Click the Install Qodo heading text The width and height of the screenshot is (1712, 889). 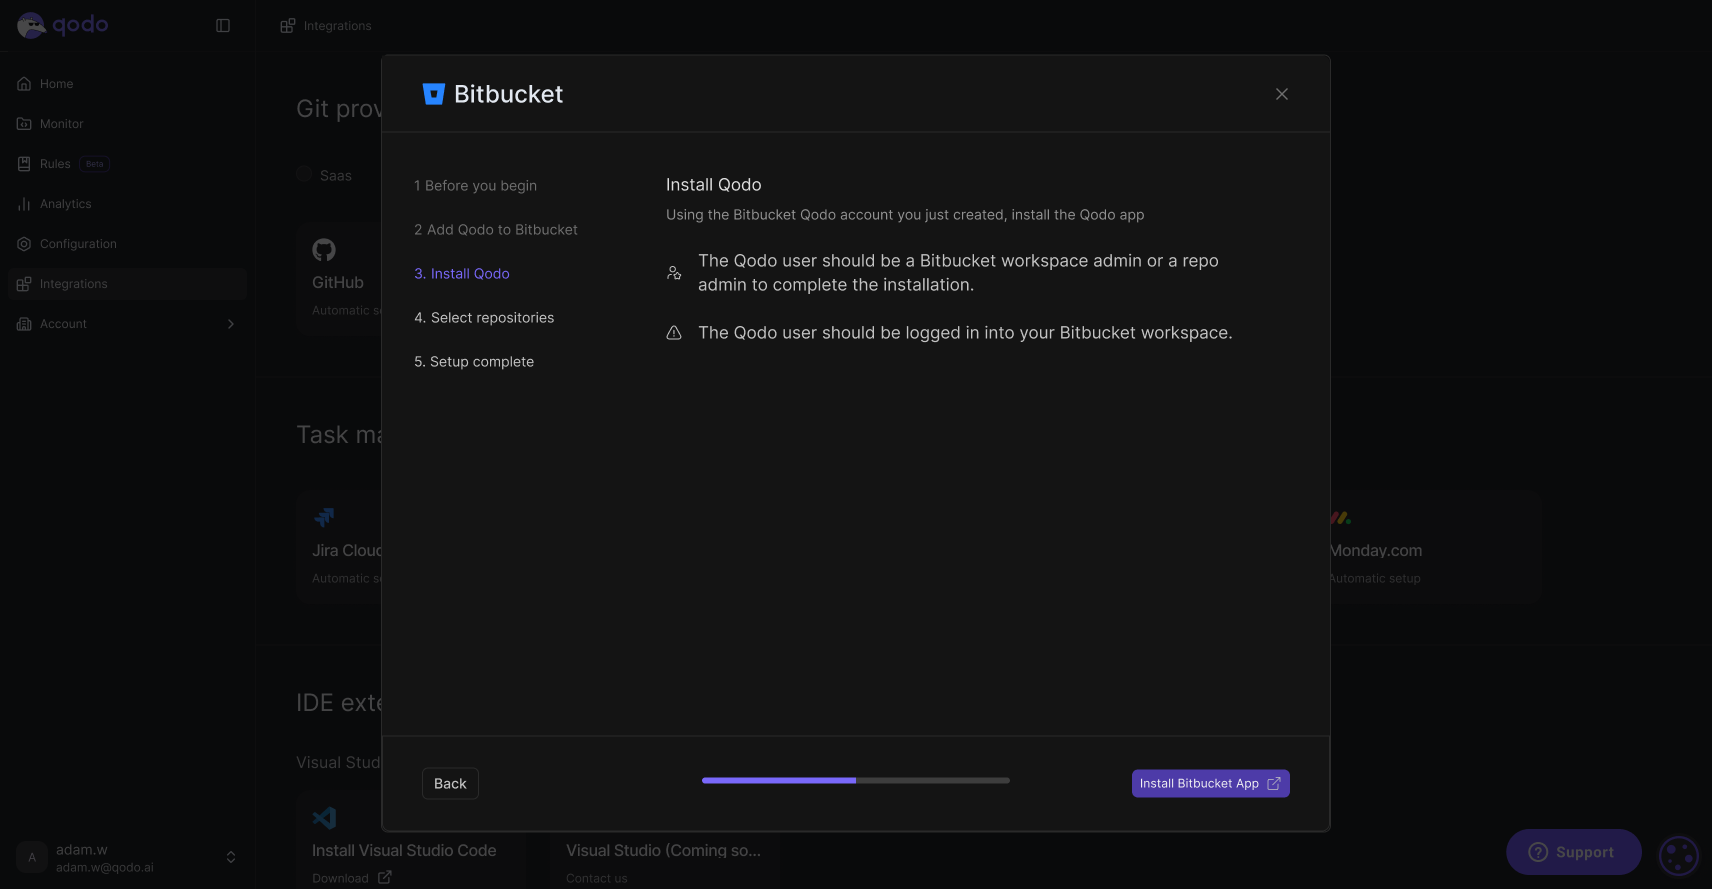coord(714,185)
